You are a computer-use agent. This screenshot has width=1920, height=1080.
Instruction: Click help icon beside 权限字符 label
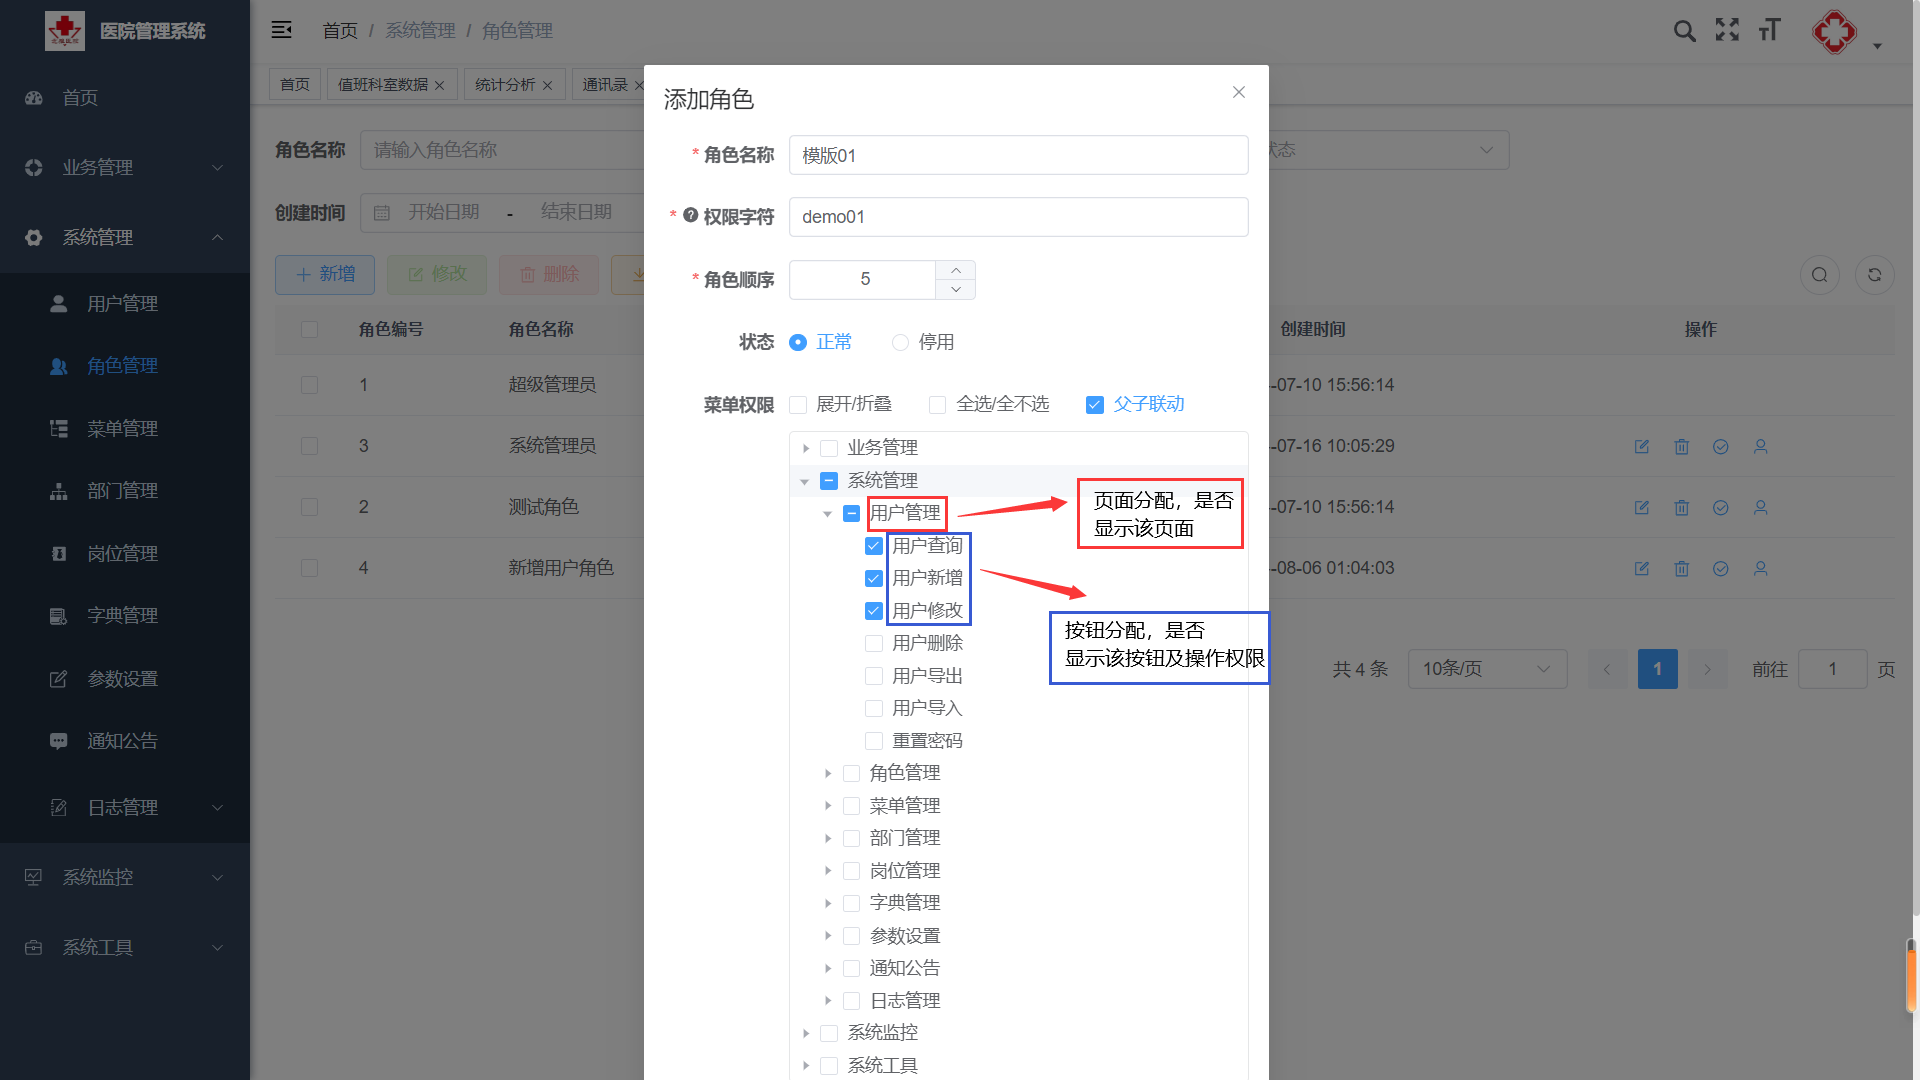(x=690, y=215)
